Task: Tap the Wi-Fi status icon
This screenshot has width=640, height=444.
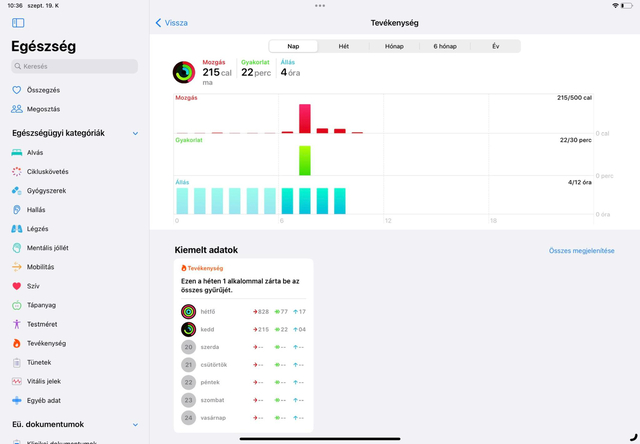Action: coord(615,6)
